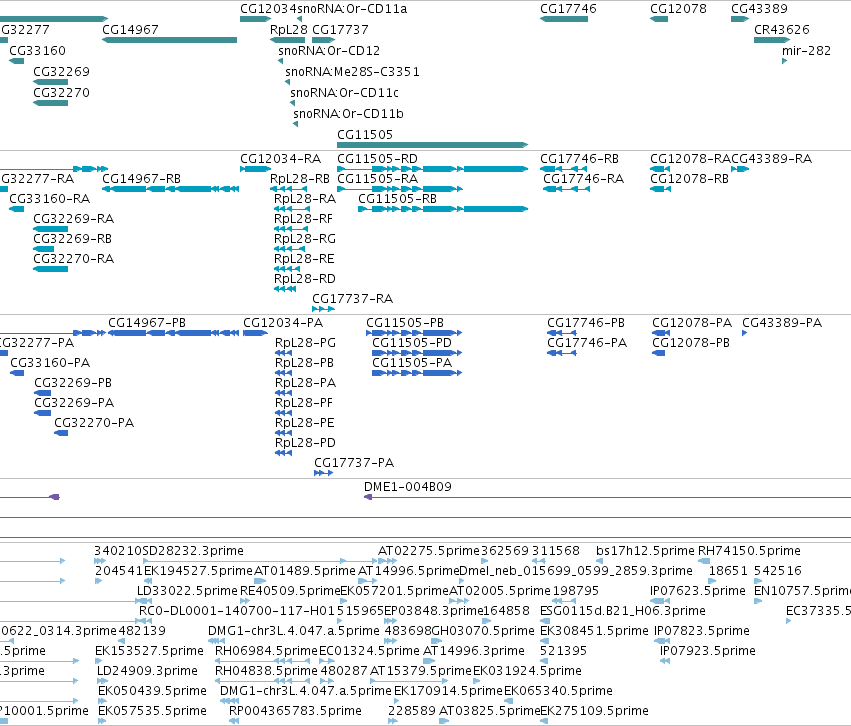Click the CR43626 gene label

782,30
